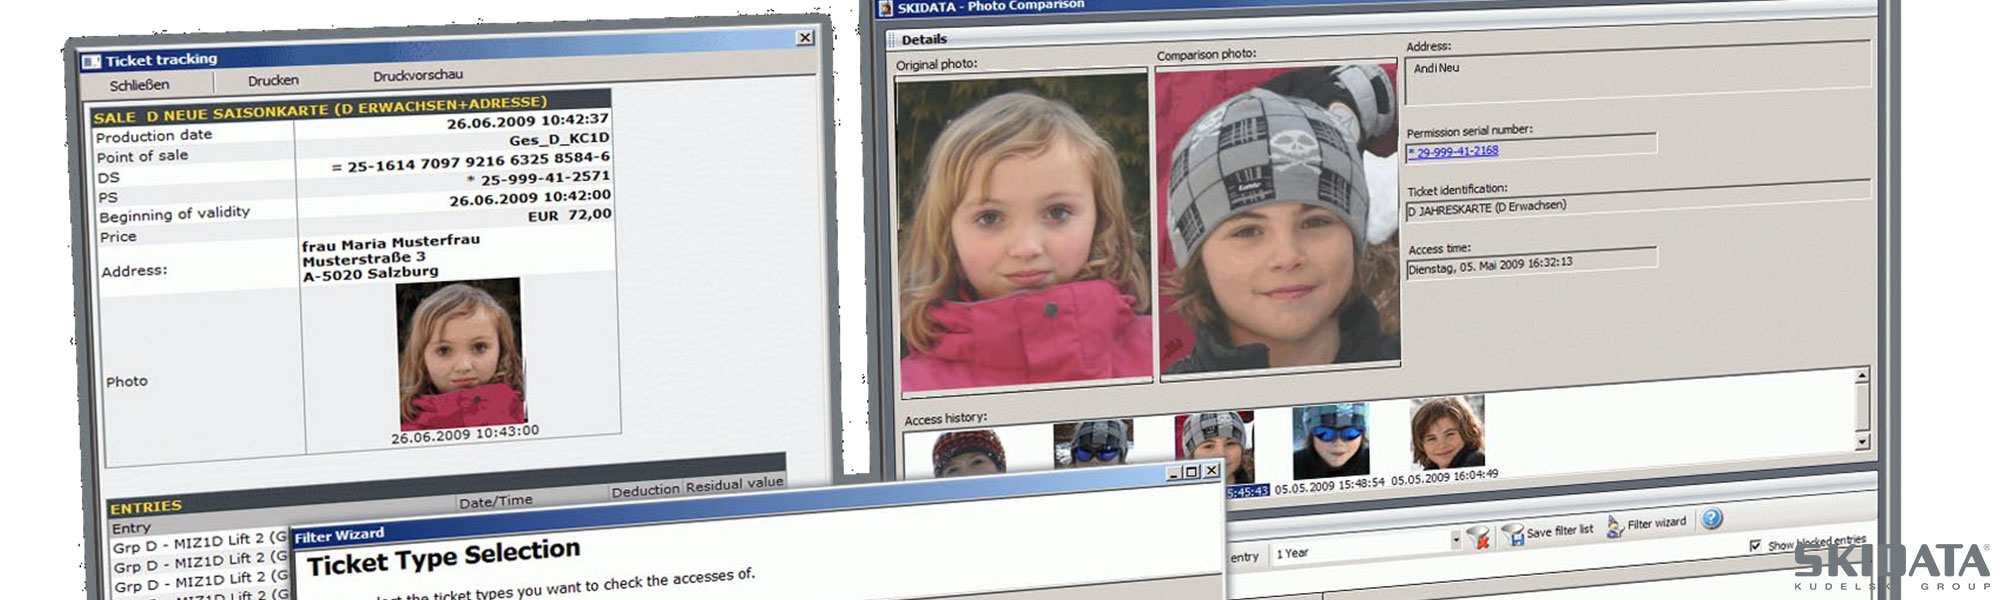Click the access history scrollbar down arrow
2000x600 pixels.
coord(1862,441)
